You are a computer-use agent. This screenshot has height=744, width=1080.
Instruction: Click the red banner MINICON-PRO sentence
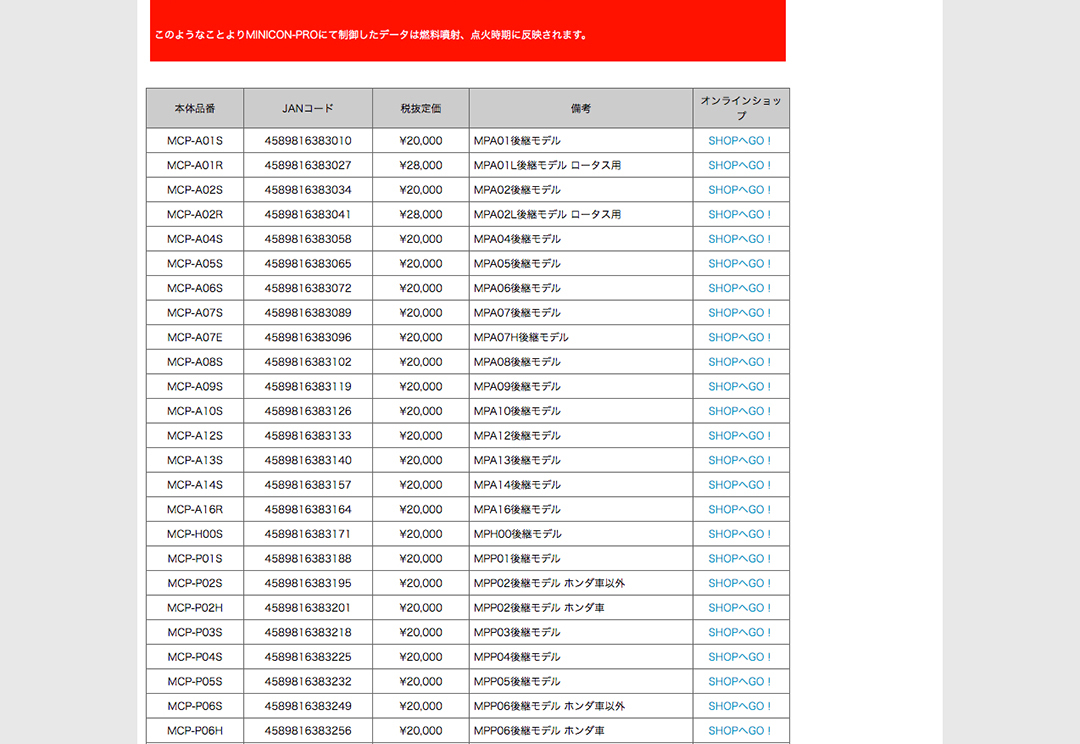coord(371,34)
